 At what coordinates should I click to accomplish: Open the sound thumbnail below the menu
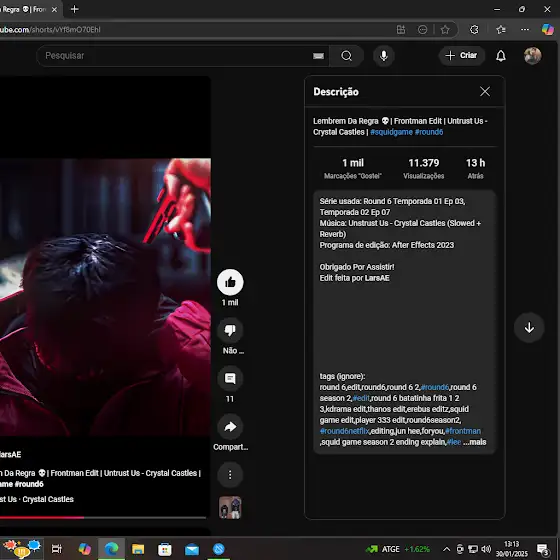230,508
